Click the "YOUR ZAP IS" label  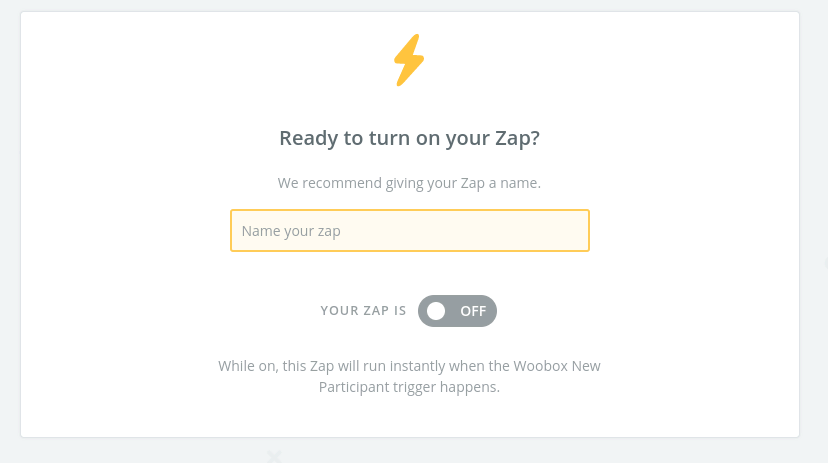363,311
